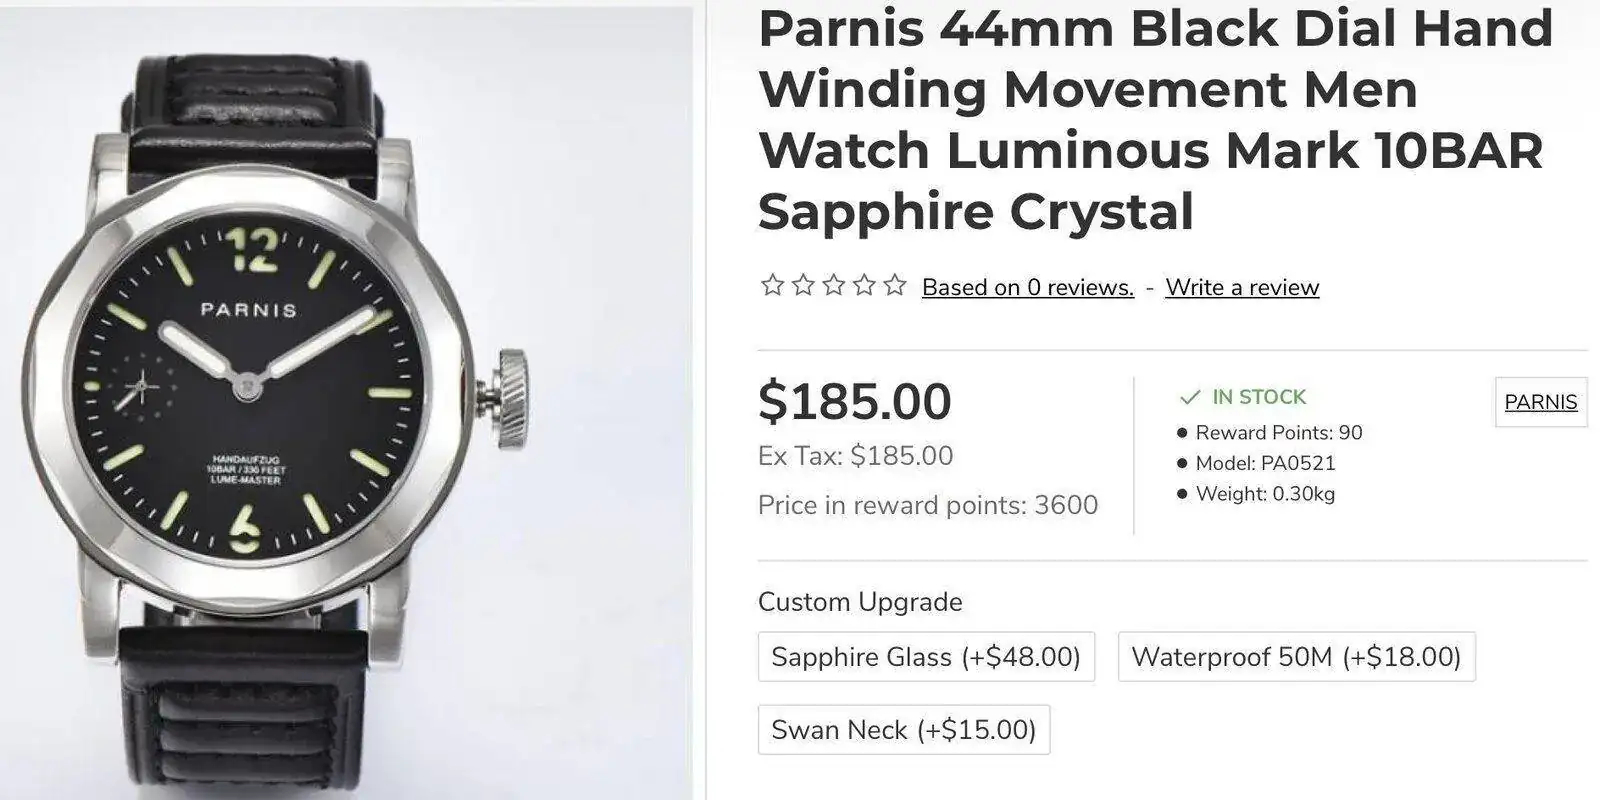The height and width of the screenshot is (800, 1600).
Task: Select the Sapphire Glass upgrade option
Action: point(926,657)
